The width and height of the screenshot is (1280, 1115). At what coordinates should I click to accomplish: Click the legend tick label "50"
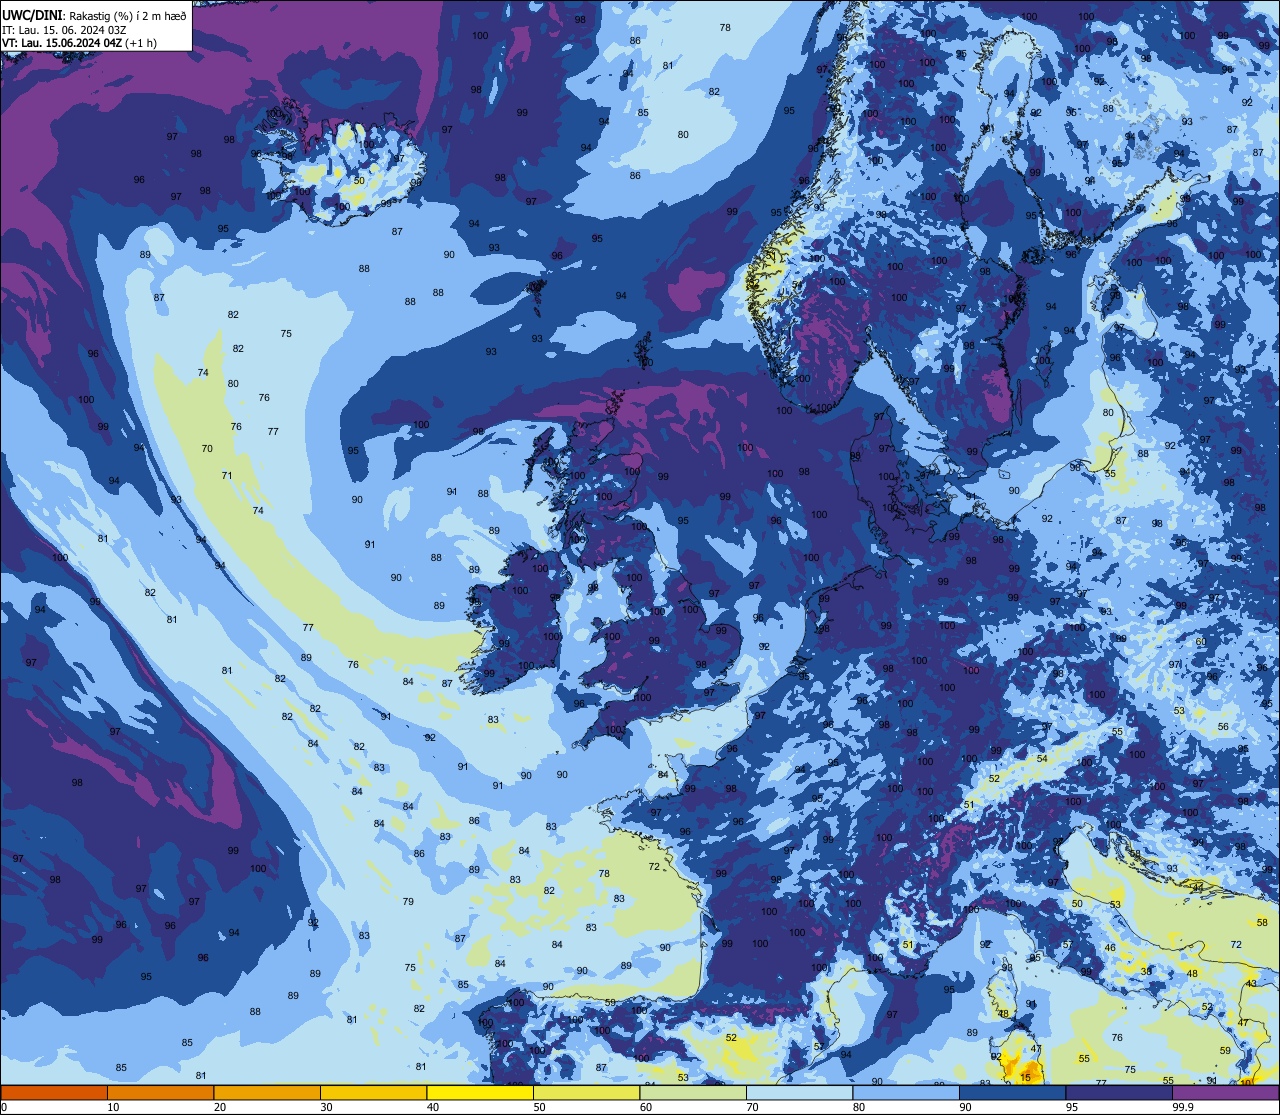coord(539,1107)
